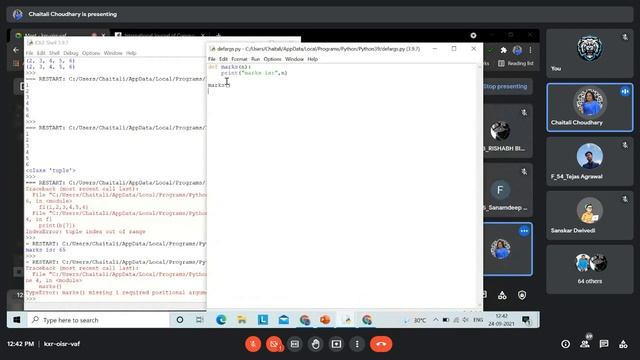
Task: Open Mail app from taskbar
Action: click(284, 320)
